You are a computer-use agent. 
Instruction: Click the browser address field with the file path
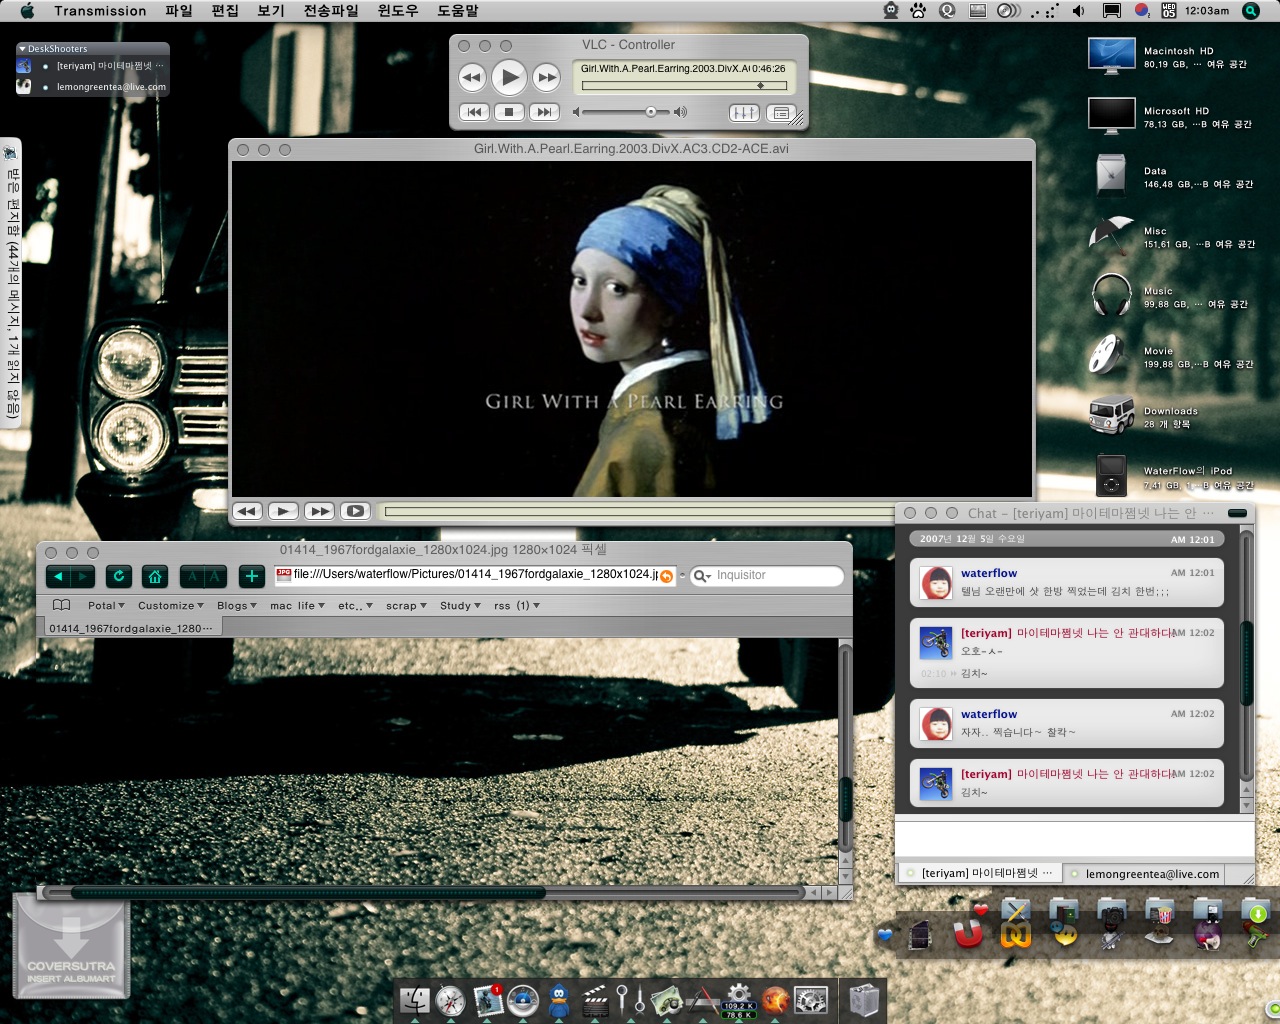(x=475, y=575)
